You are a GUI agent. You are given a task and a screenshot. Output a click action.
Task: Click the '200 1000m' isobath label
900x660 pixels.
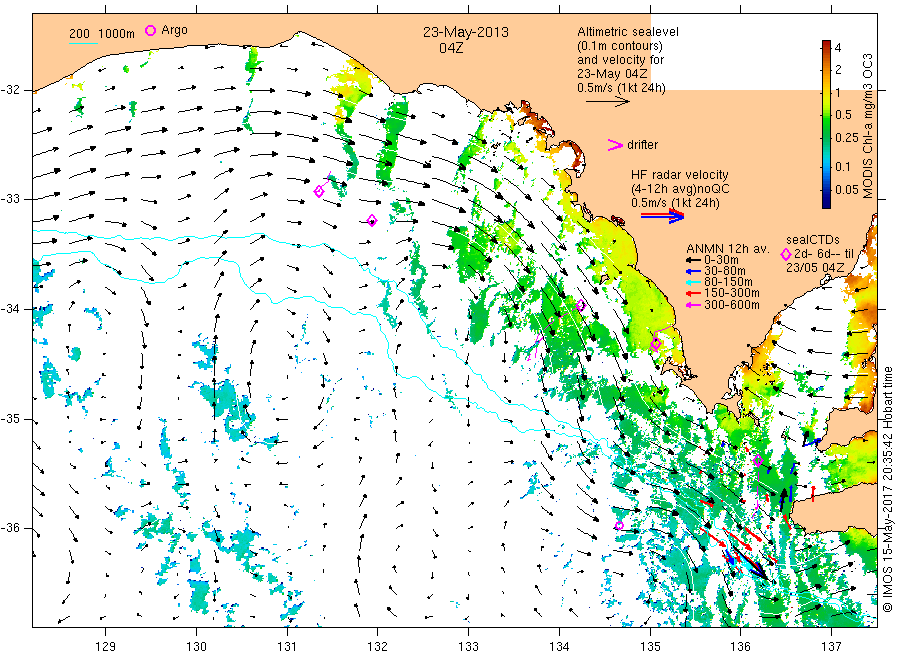102,34
